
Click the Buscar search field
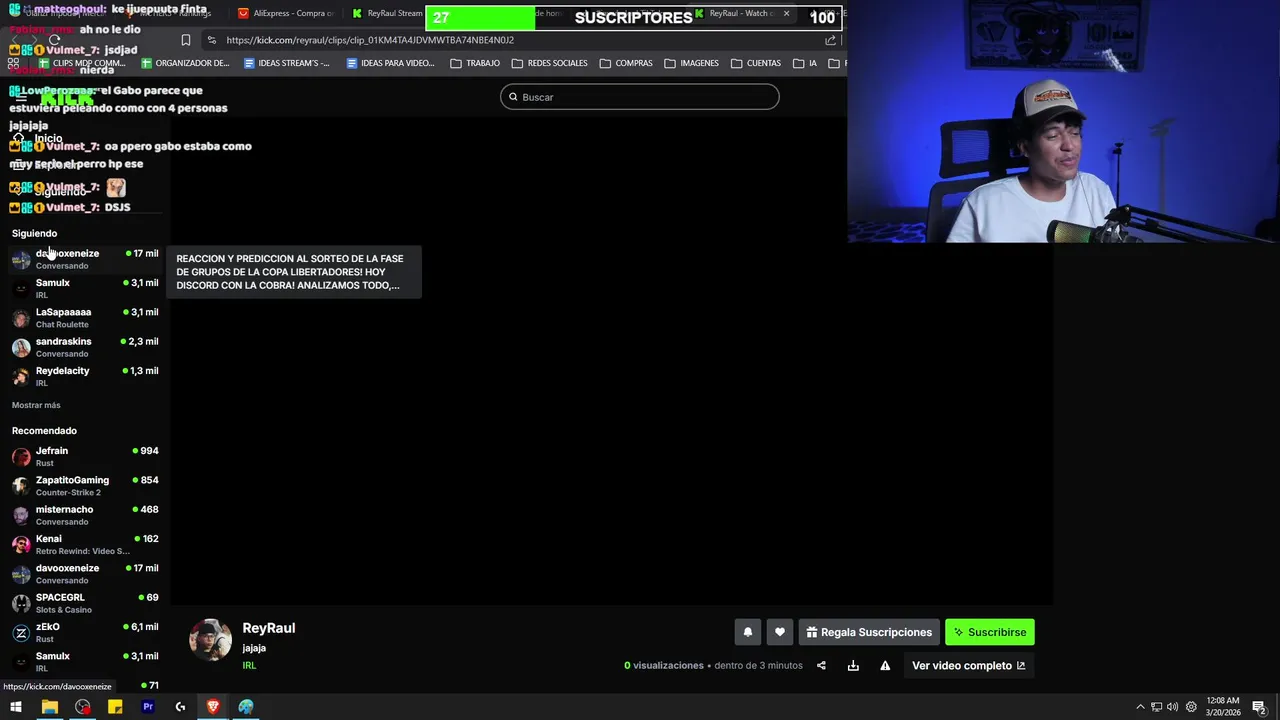(x=640, y=97)
